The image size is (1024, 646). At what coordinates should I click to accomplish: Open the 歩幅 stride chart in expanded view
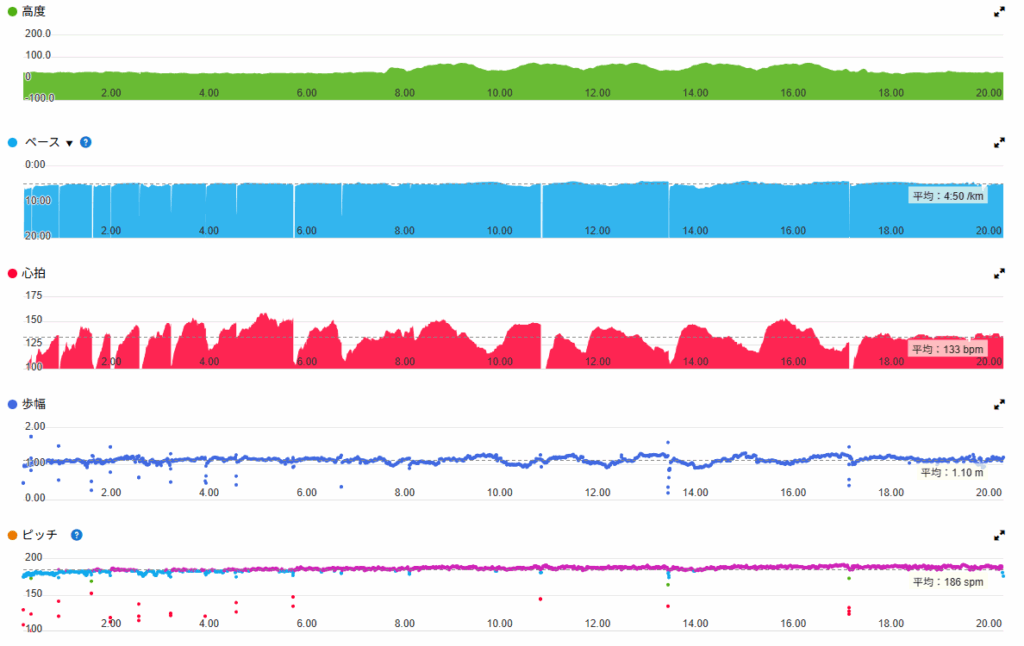(x=998, y=405)
